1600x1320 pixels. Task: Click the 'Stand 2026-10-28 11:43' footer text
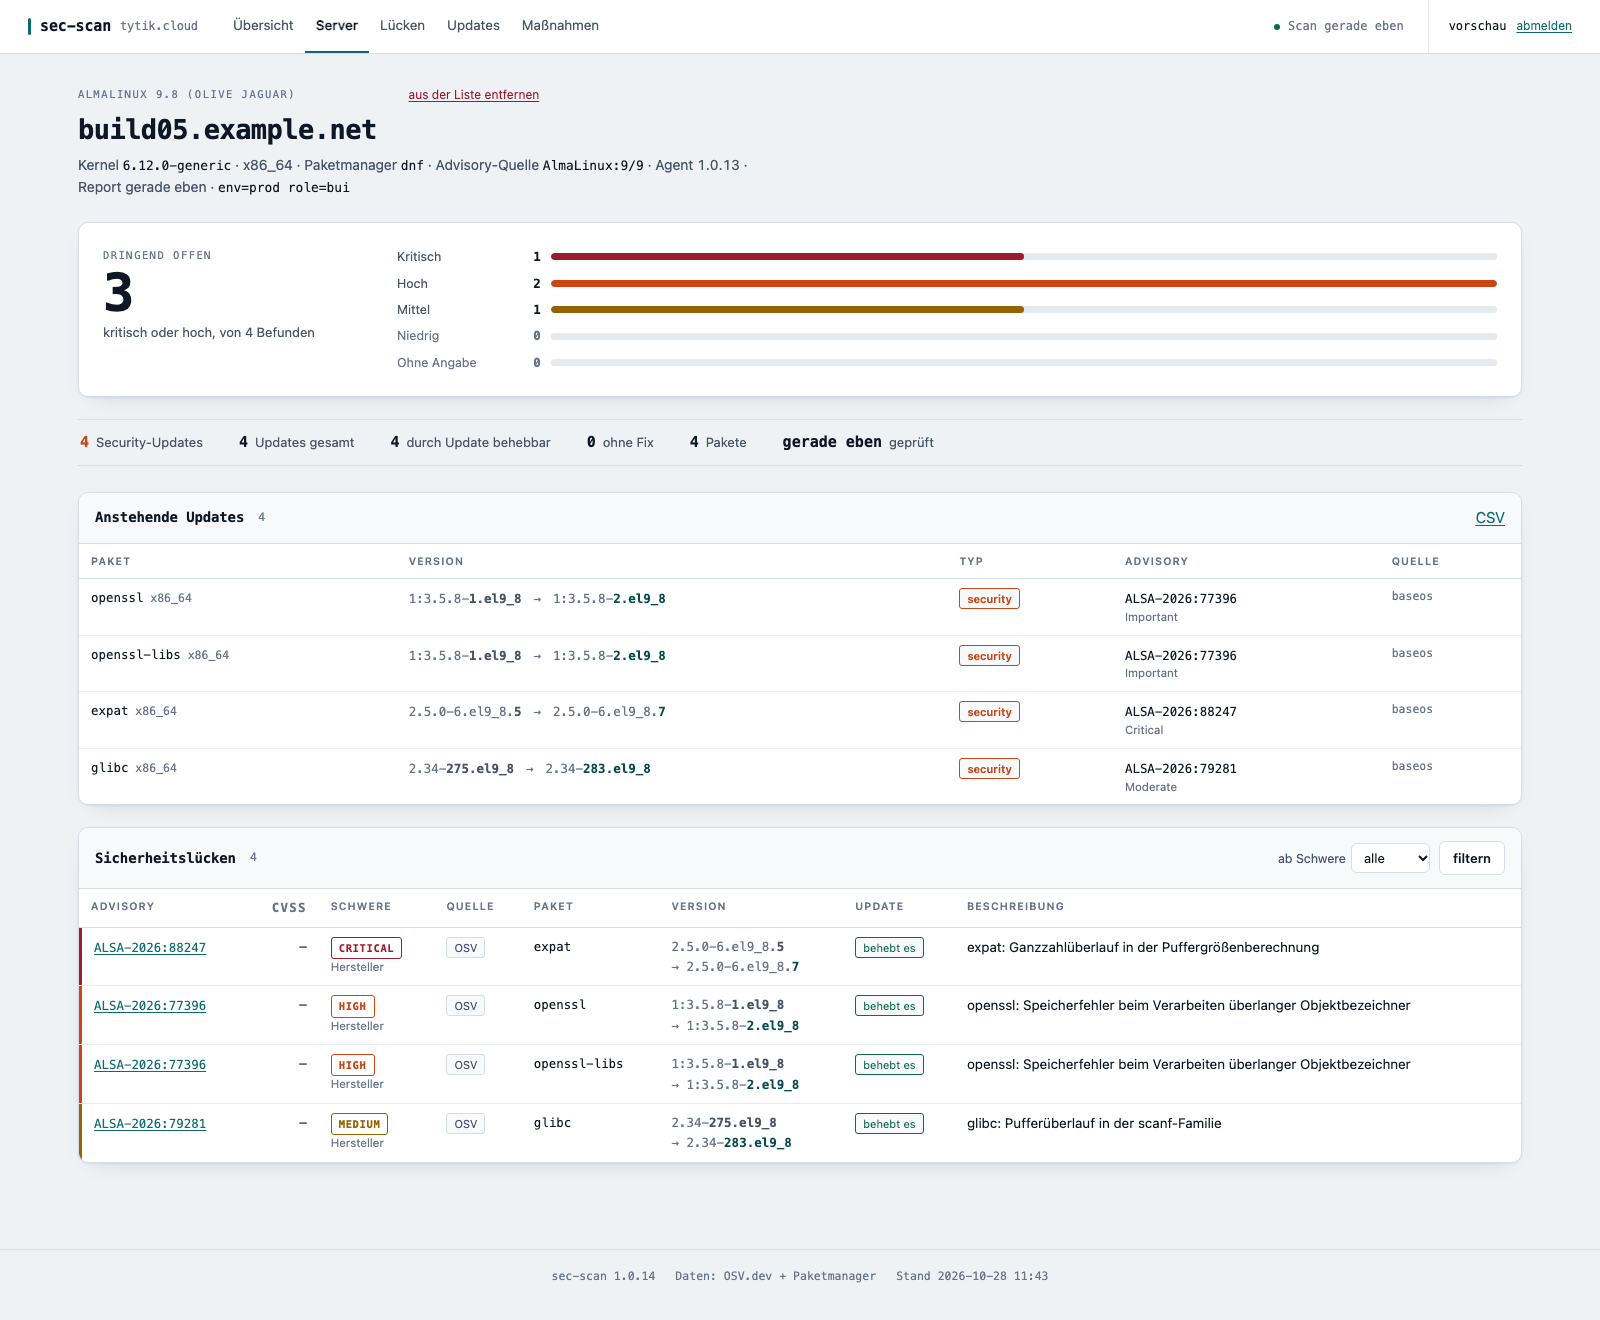972,1276
